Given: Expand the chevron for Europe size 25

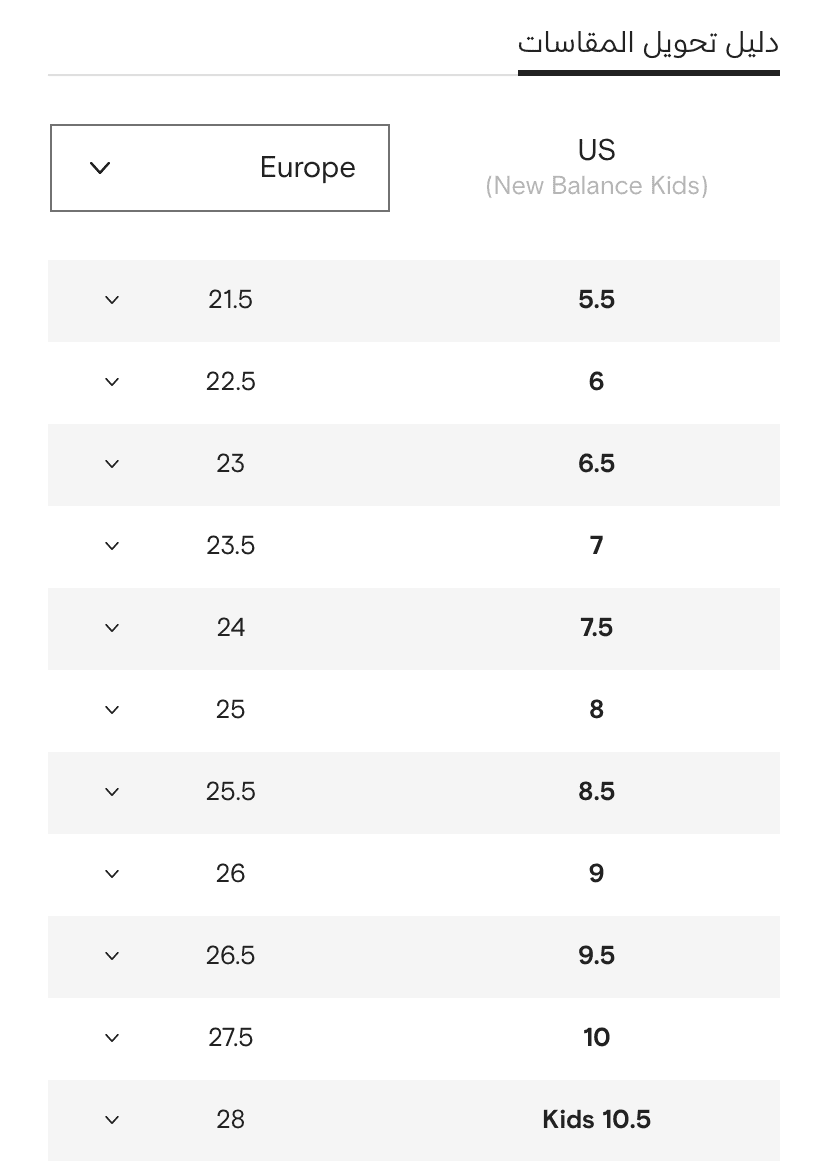Looking at the screenshot, I should click(x=112, y=710).
